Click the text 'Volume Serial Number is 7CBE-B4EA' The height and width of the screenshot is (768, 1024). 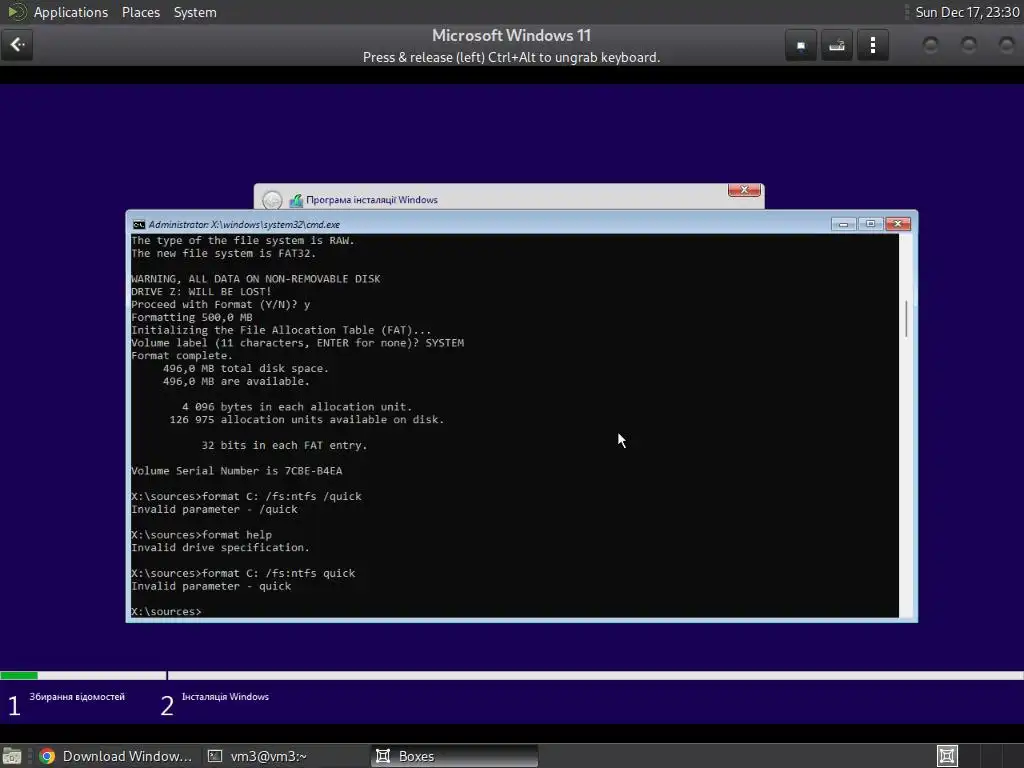click(x=236, y=471)
